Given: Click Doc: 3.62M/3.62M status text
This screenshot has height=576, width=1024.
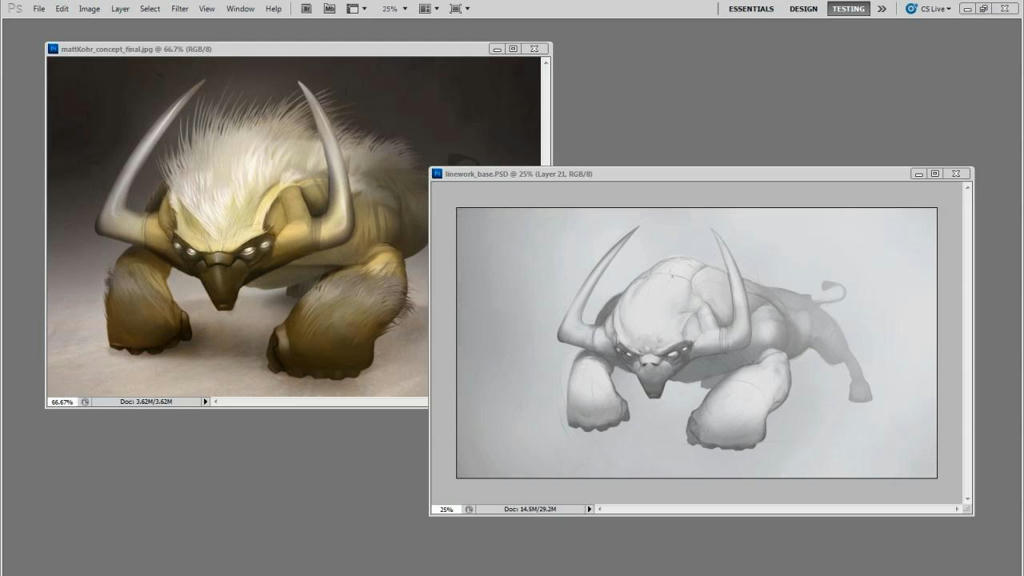Looking at the screenshot, I should pos(146,402).
